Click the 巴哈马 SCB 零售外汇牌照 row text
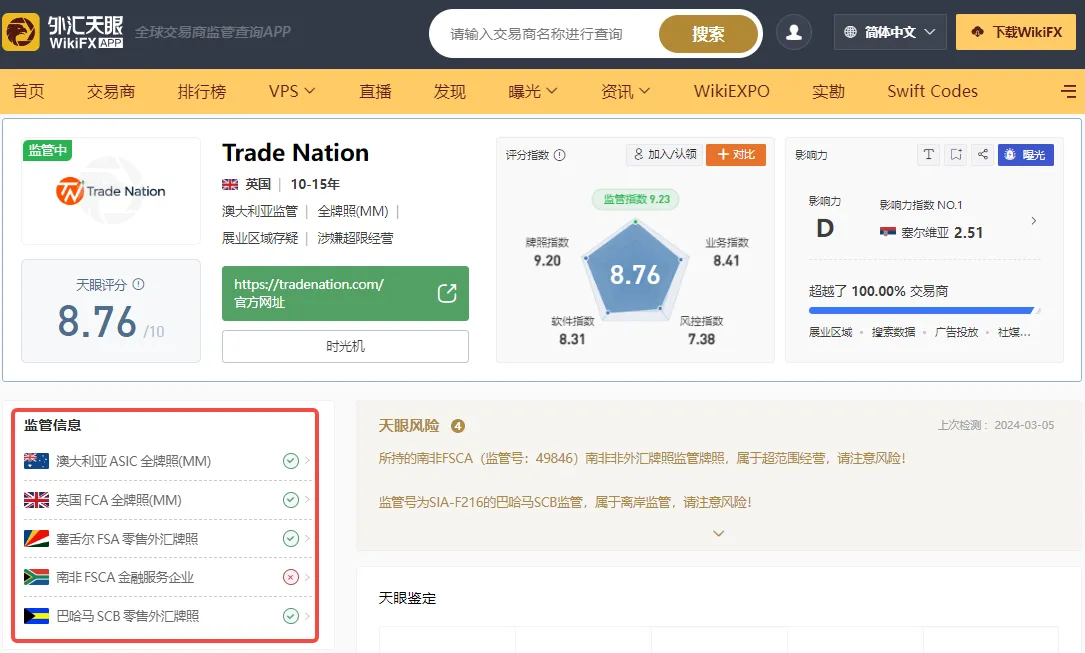The image size is (1085, 653). [127, 616]
